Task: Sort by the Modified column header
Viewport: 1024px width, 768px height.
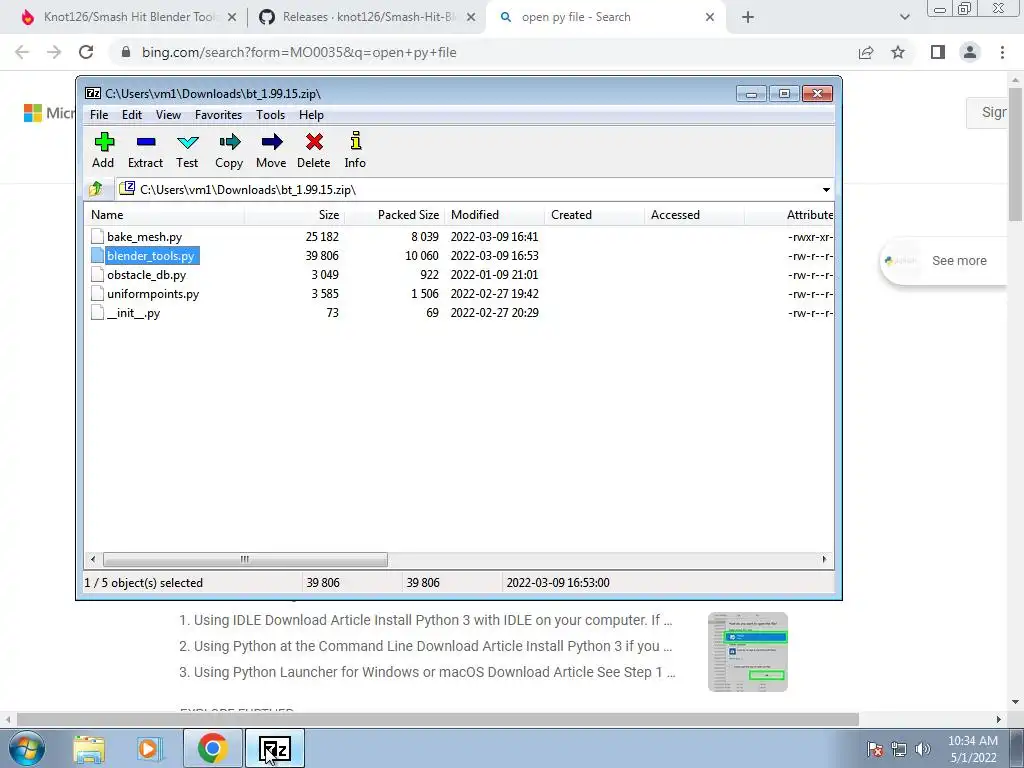Action: click(494, 215)
